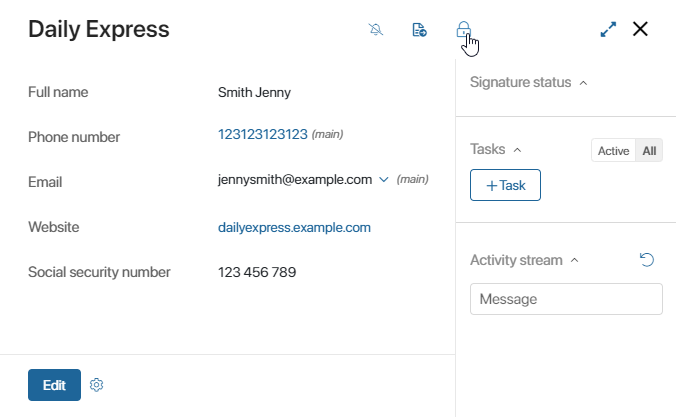Click the Message input field
This screenshot has width=676, height=417.
click(x=566, y=299)
